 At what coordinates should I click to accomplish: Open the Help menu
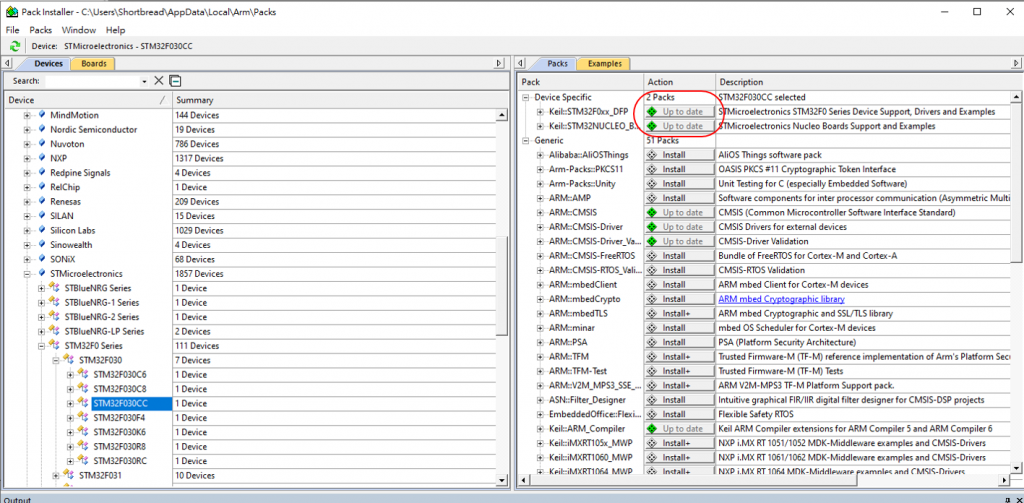pos(116,30)
